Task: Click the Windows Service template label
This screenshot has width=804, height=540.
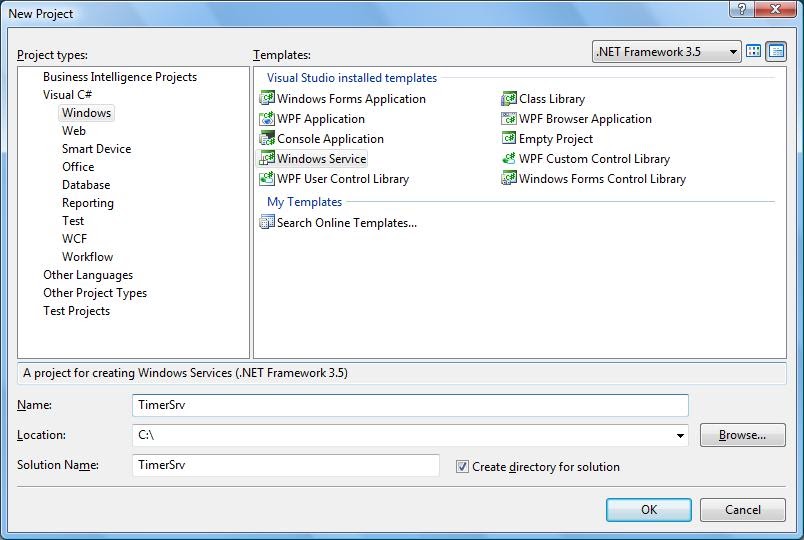Action: pos(321,158)
